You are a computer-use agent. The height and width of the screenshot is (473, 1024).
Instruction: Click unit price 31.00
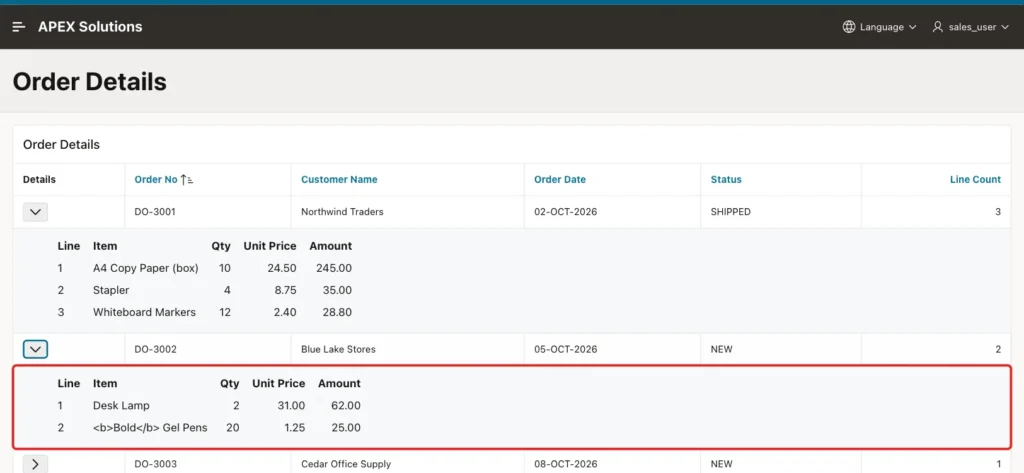coord(291,406)
